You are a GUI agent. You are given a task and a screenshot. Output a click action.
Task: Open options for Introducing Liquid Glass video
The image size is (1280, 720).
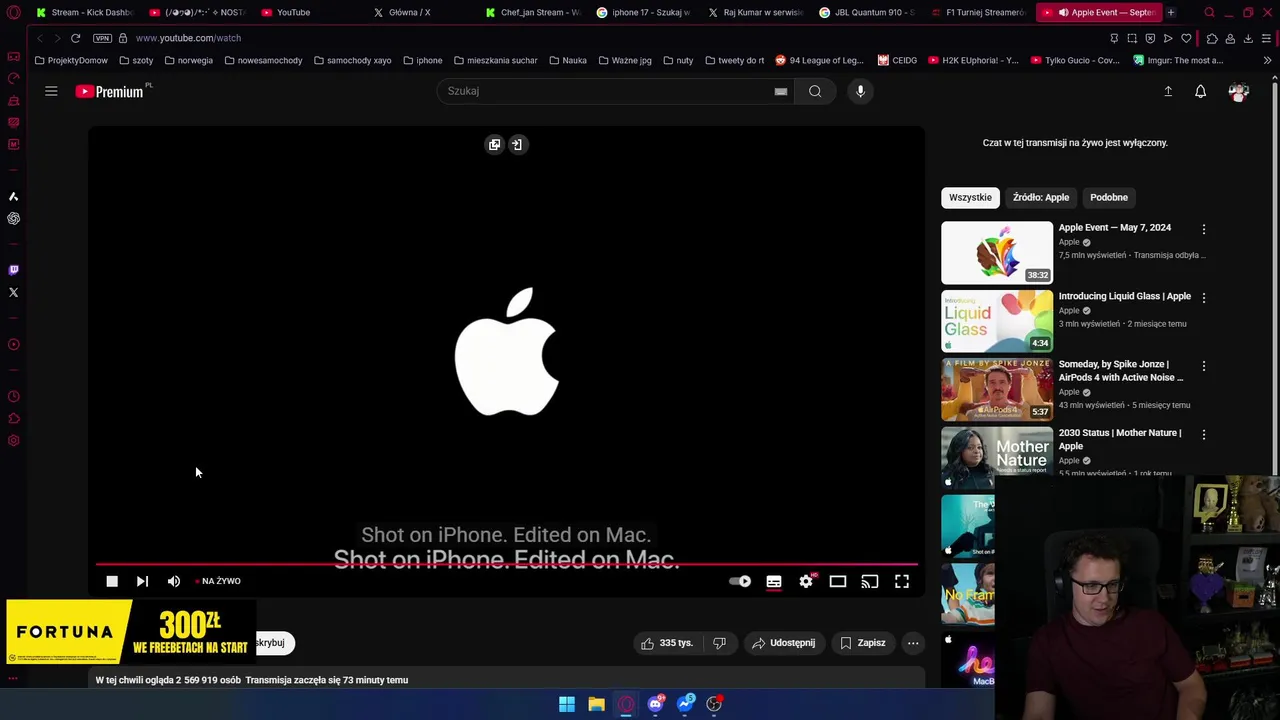click(1204, 298)
